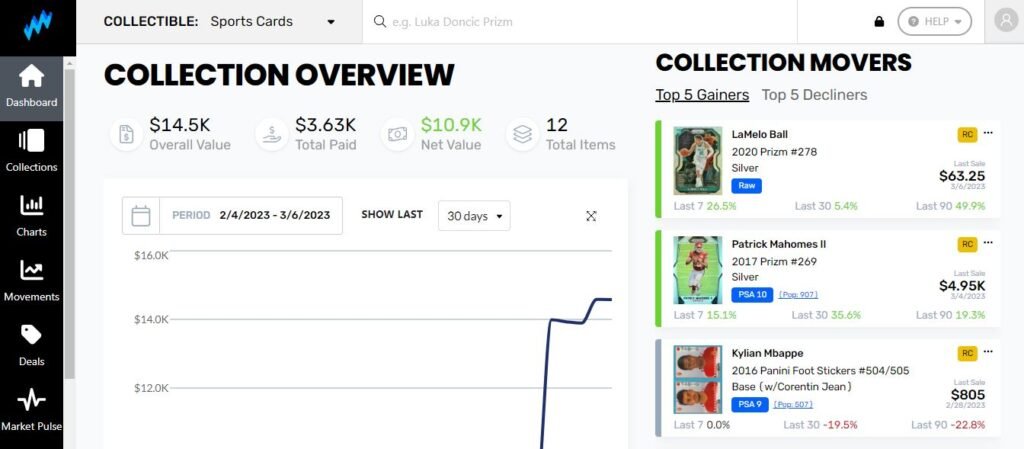The image size is (1024, 449).
Task: Click Last 90 -22.8% on Mbappe card
Action: (948, 425)
